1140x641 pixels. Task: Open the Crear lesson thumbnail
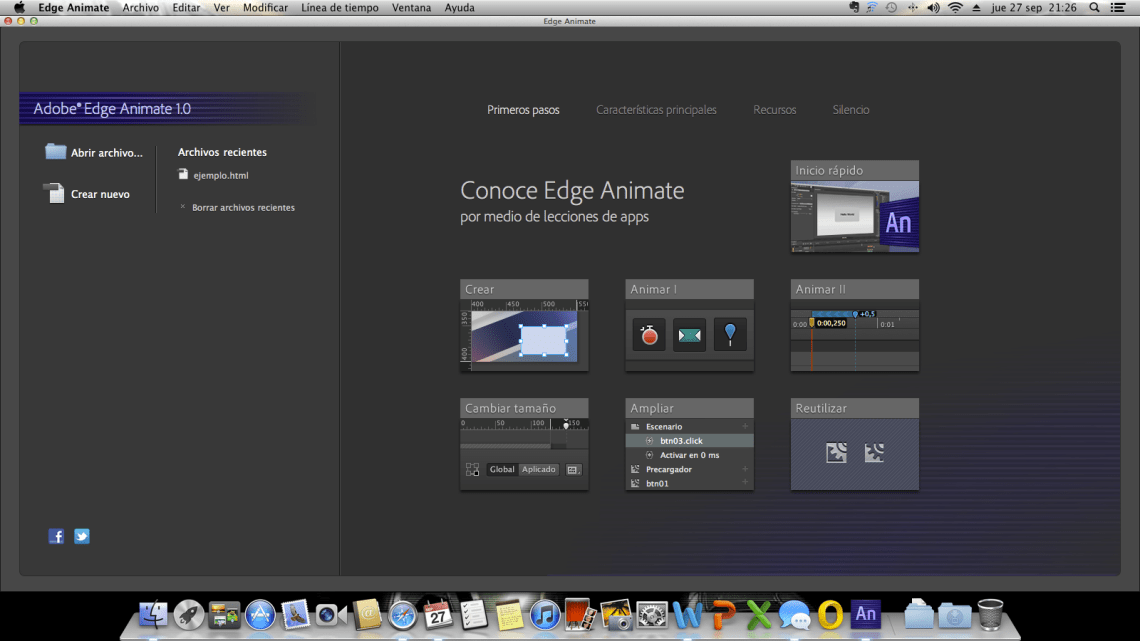click(x=524, y=334)
